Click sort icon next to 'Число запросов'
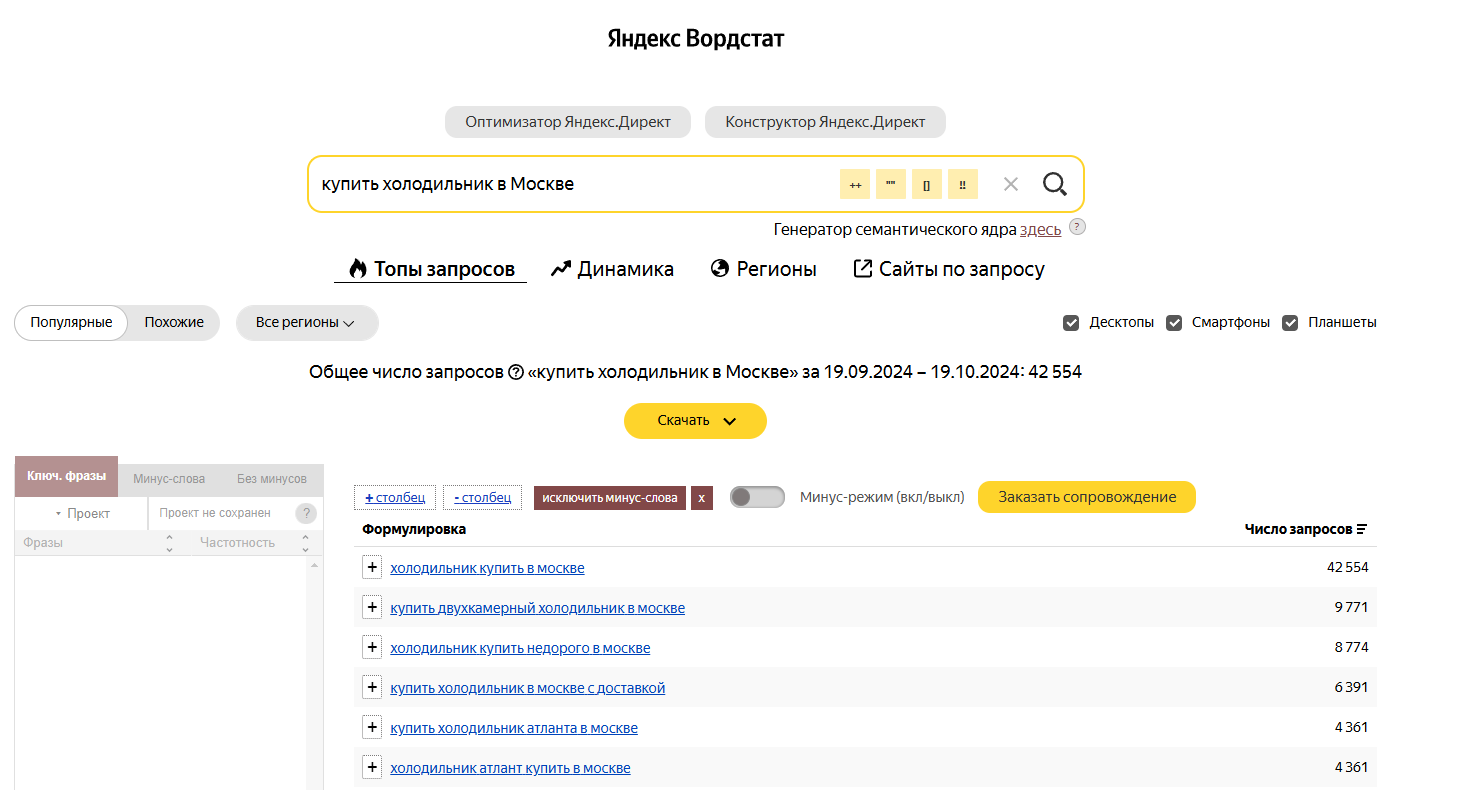The height and width of the screenshot is (790, 1464). pos(1362,529)
